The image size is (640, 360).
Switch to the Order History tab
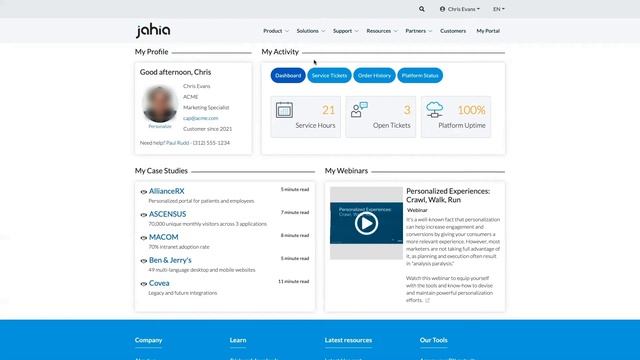pyautogui.click(x=374, y=76)
